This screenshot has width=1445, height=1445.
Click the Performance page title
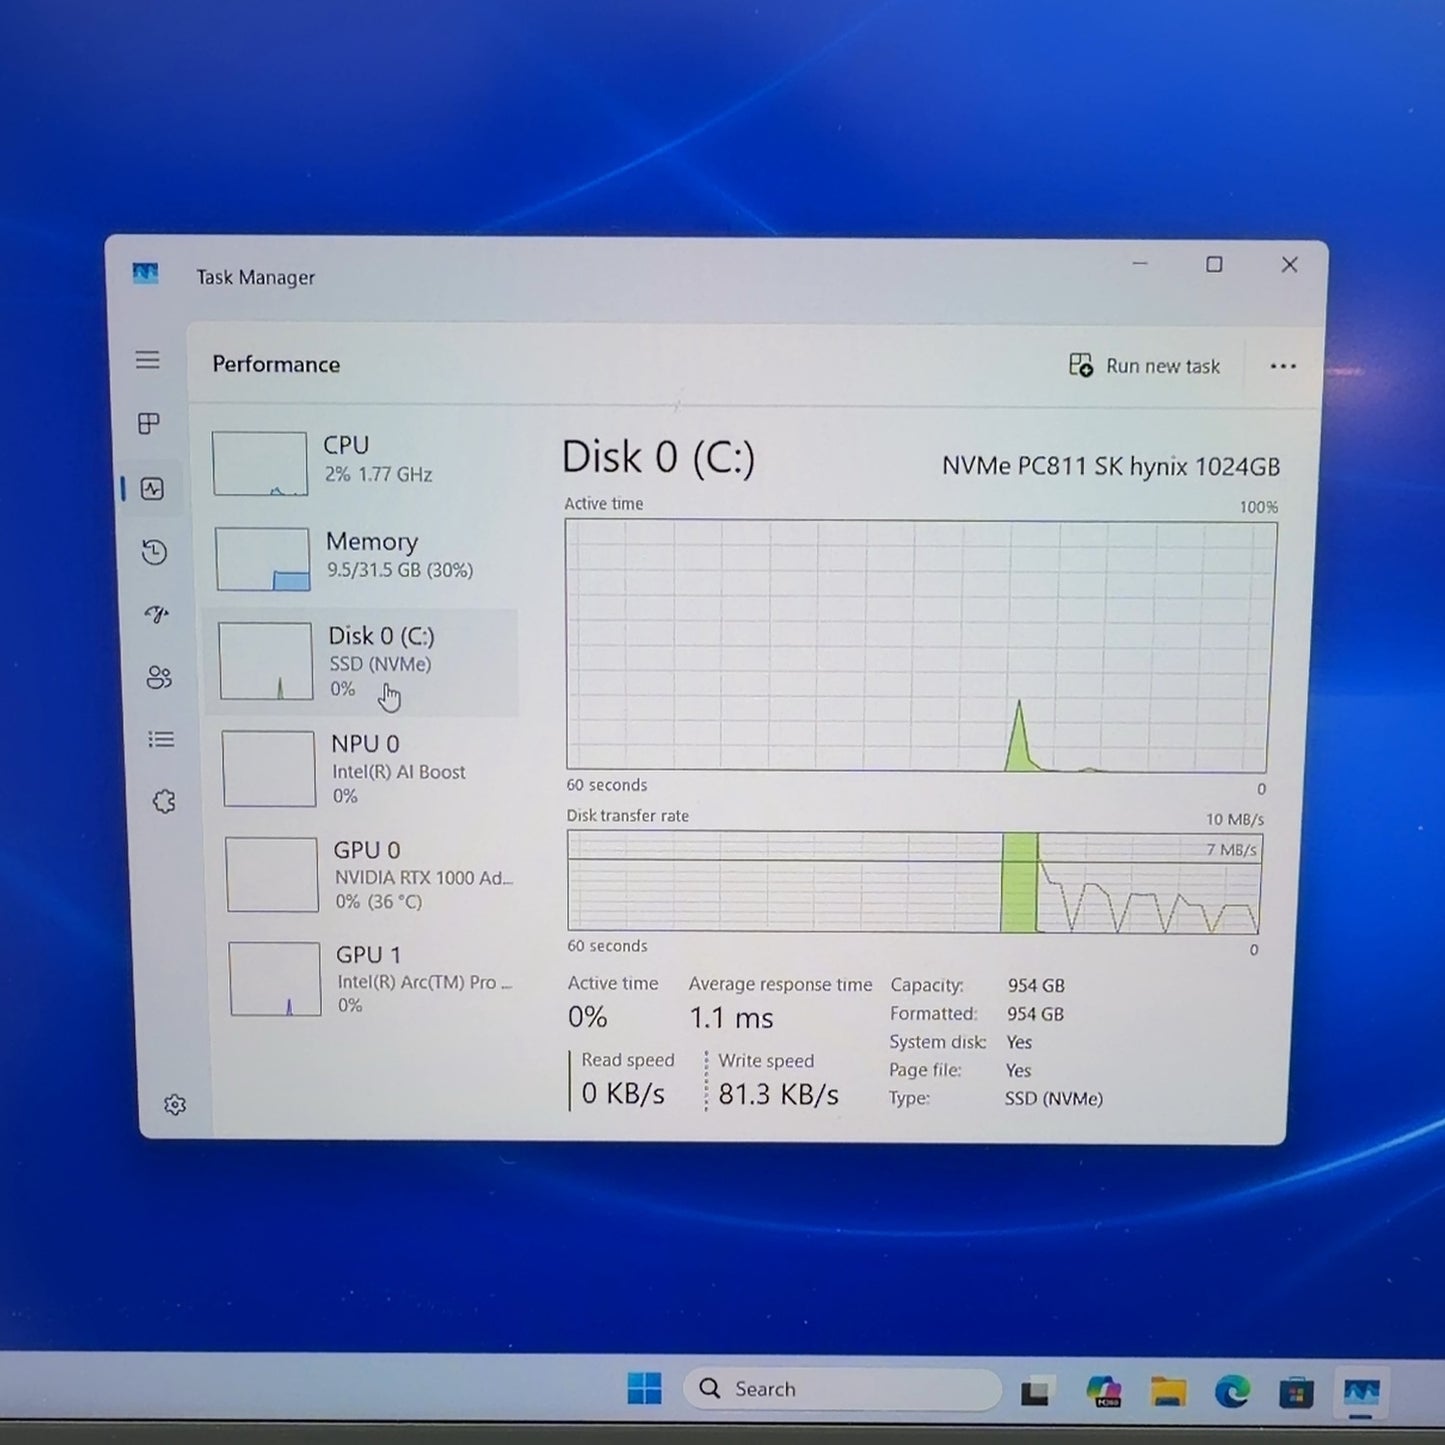click(276, 364)
